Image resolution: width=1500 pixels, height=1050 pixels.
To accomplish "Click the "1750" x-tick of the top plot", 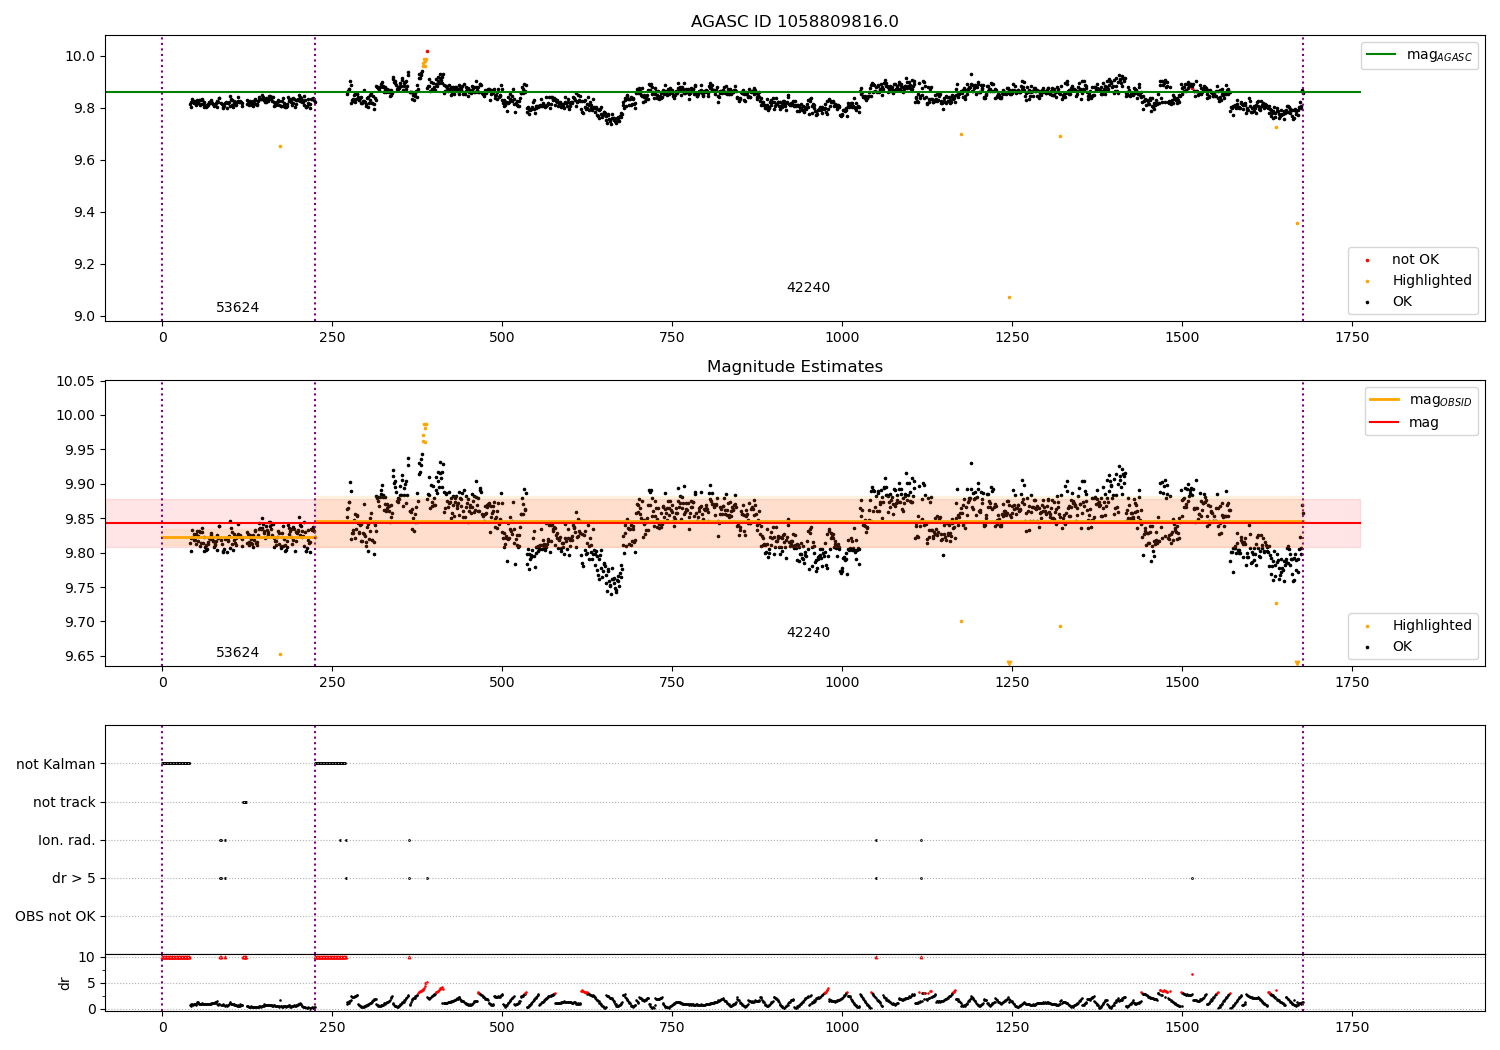I will pyautogui.click(x=1352, y=338).
